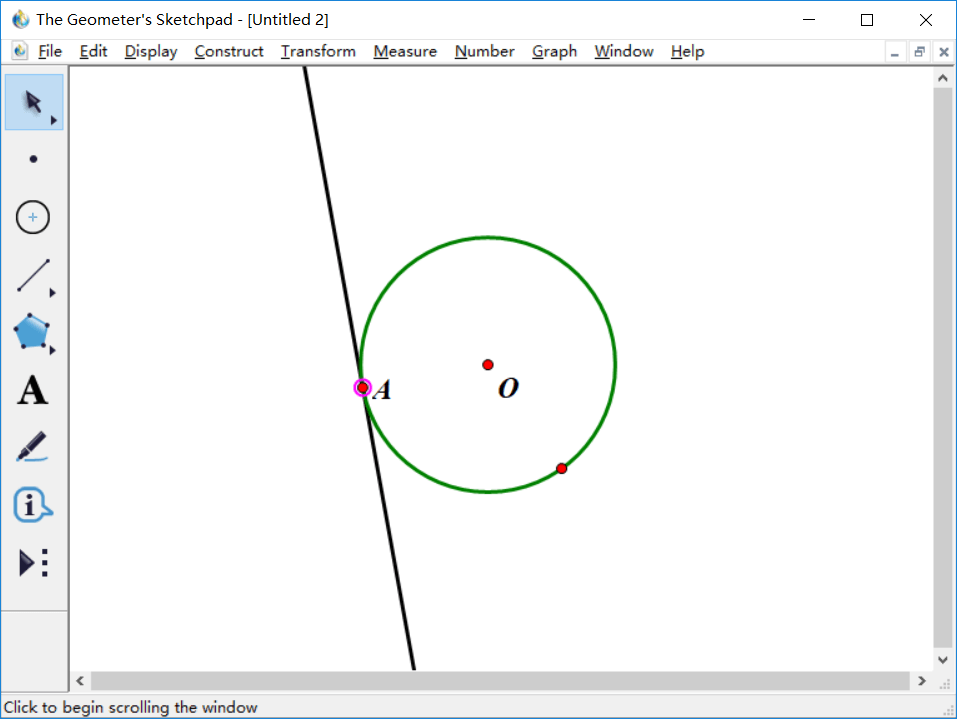957x719 pixels.
Task: Click the Information tool
Action: [x=33, y=505]
